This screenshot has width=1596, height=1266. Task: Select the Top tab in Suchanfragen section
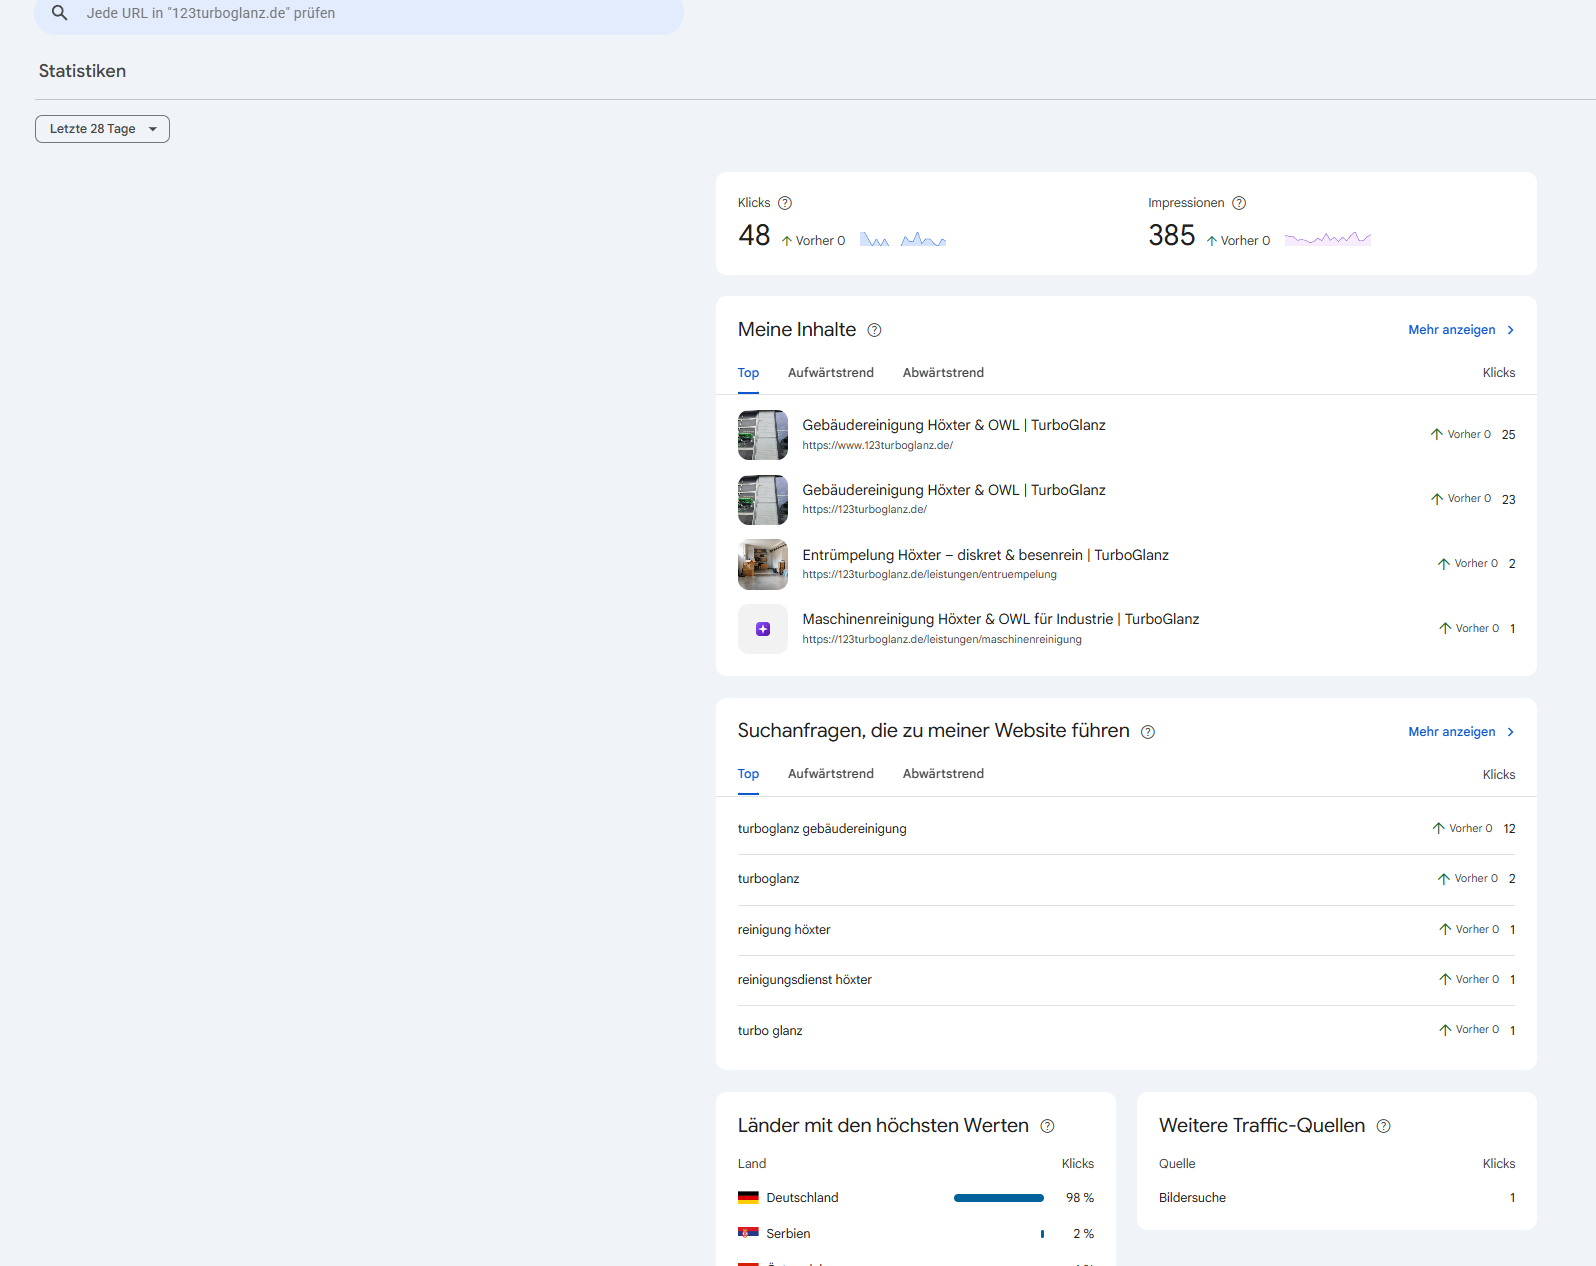pos(748,774)
